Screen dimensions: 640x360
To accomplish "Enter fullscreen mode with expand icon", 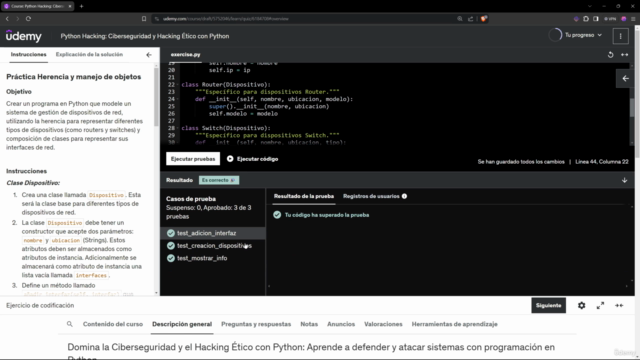I will [600, 305].
